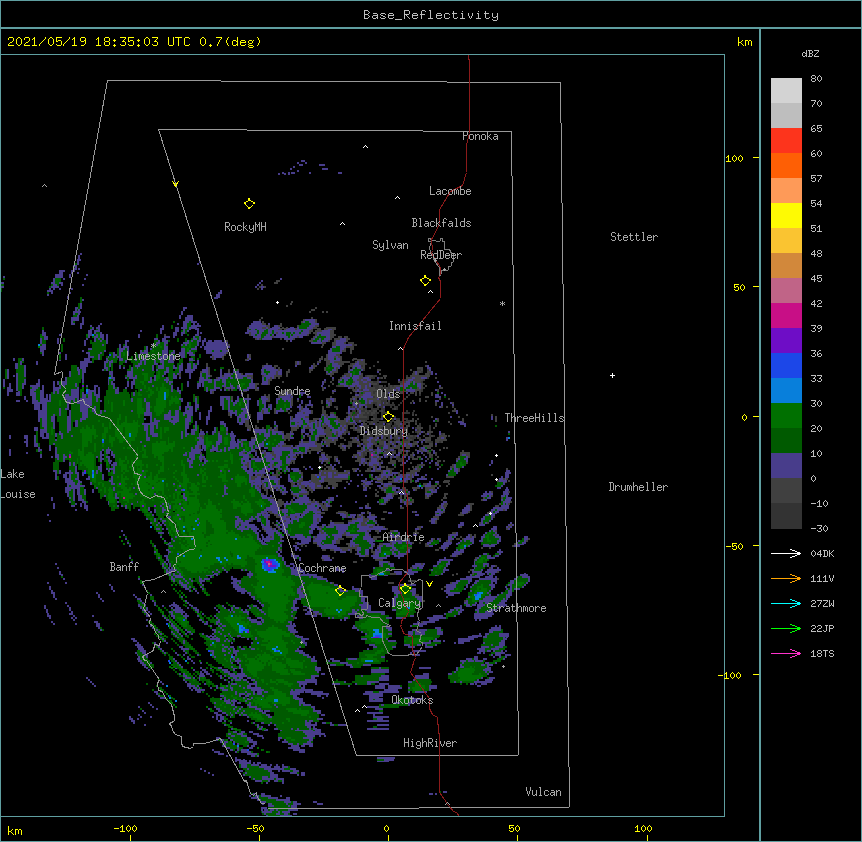Screen dimensions: 862x842
Task: Pick the orange 57-60 dBZ legend color
Action: [786, 165]
